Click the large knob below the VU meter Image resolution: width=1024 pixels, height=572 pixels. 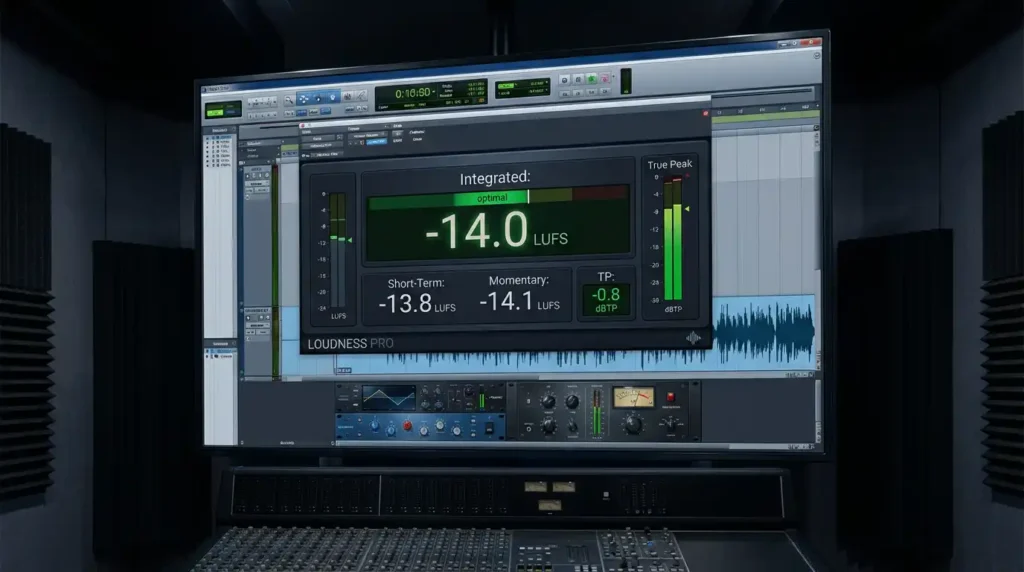point(632,424)
